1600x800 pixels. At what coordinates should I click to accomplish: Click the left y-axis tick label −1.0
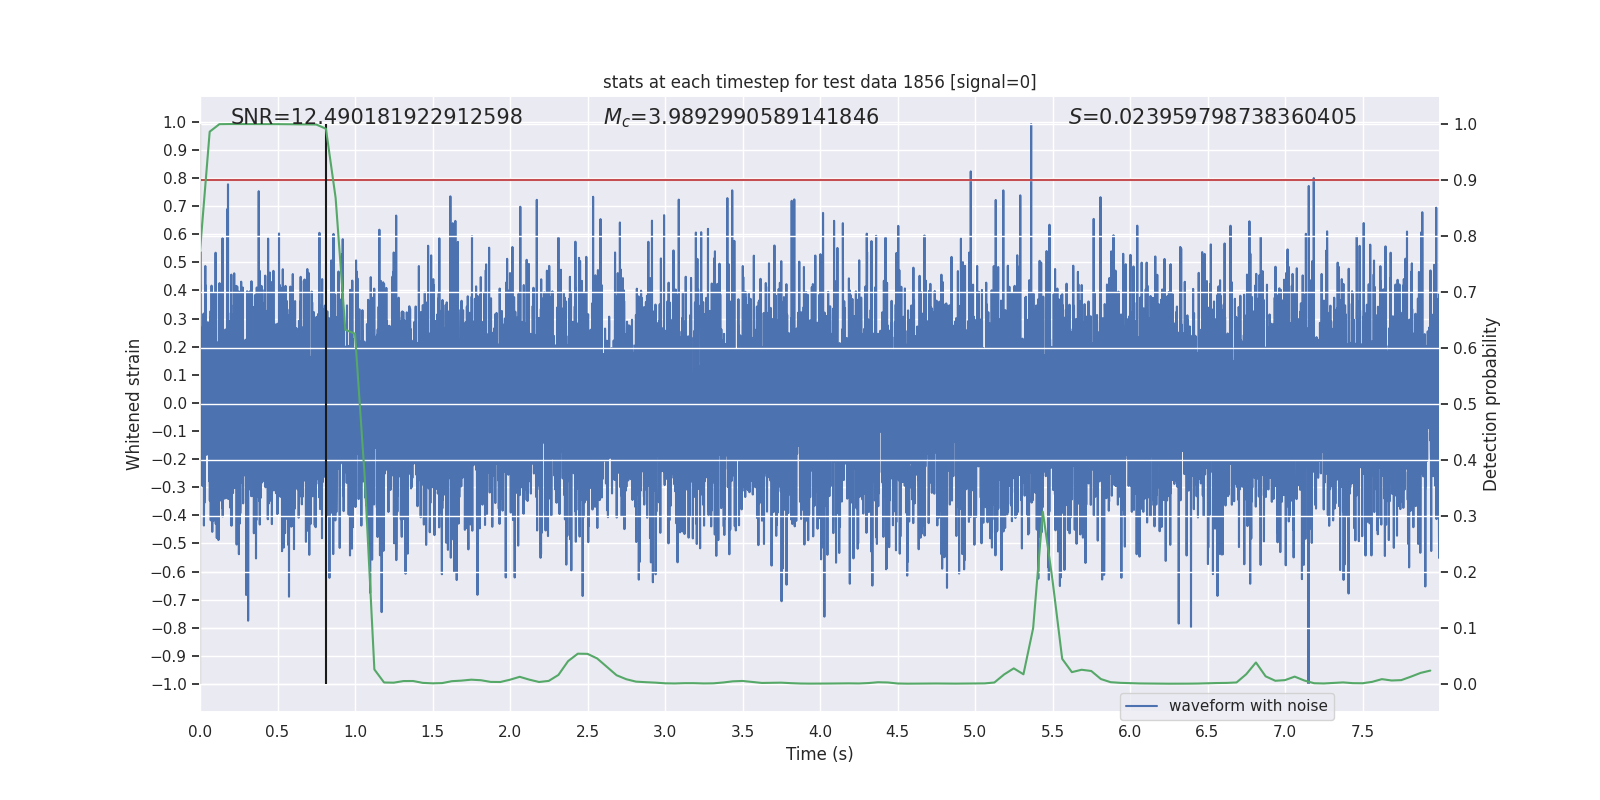point(168,685)
